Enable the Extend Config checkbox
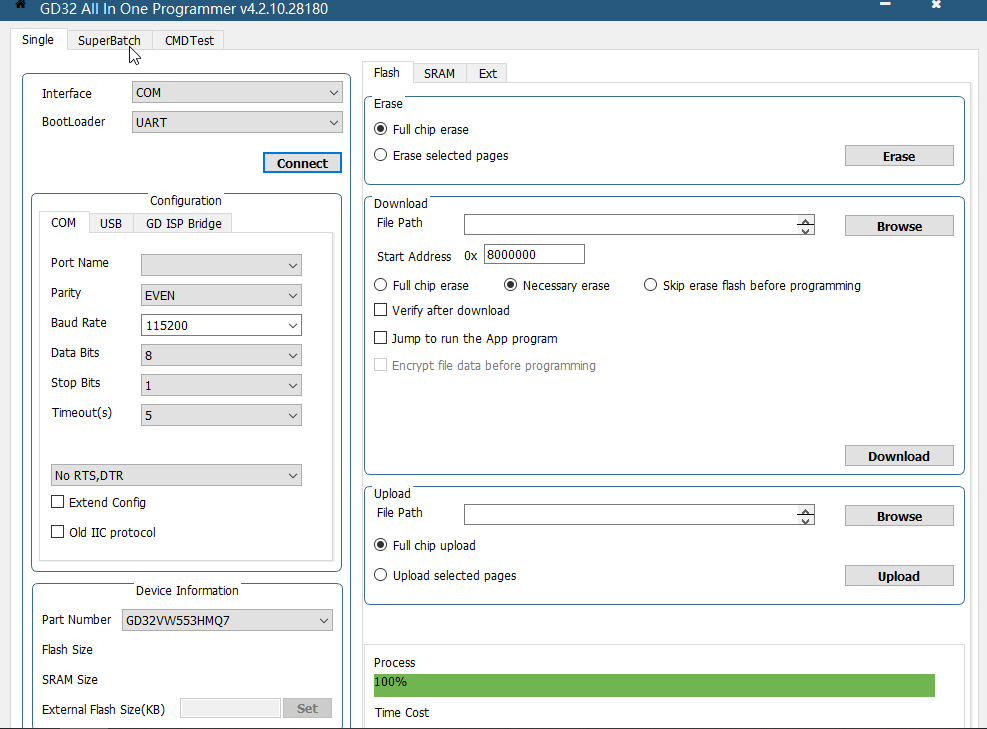 58,502
